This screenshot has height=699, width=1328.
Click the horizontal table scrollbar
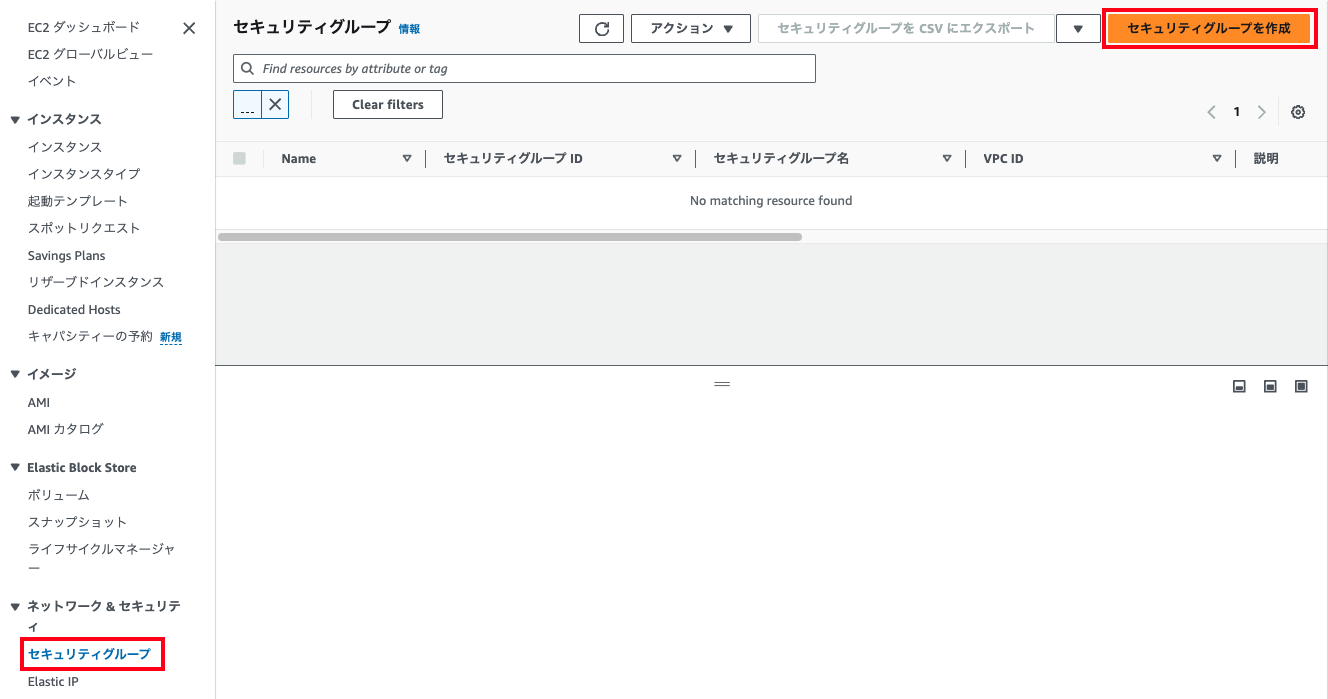point(509,237)
